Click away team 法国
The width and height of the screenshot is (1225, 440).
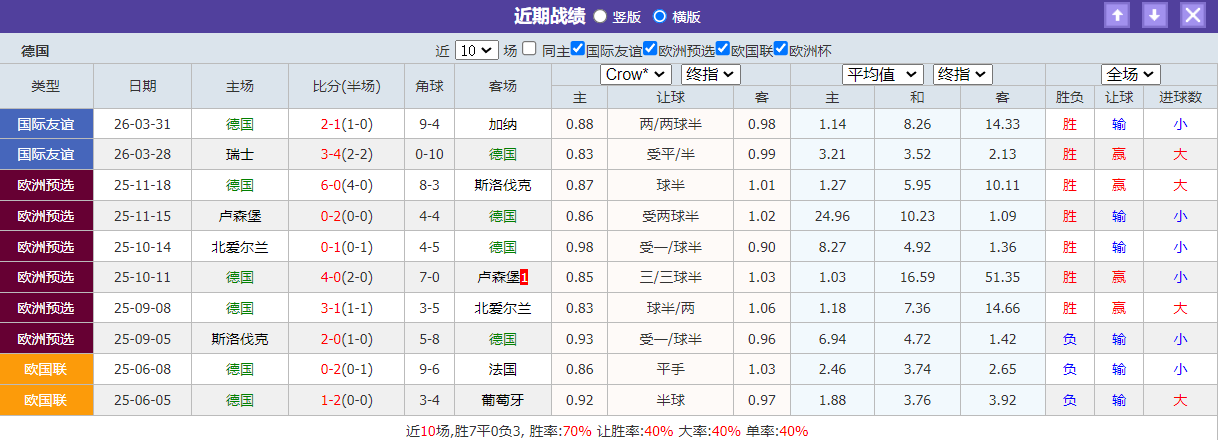(502, 369)
